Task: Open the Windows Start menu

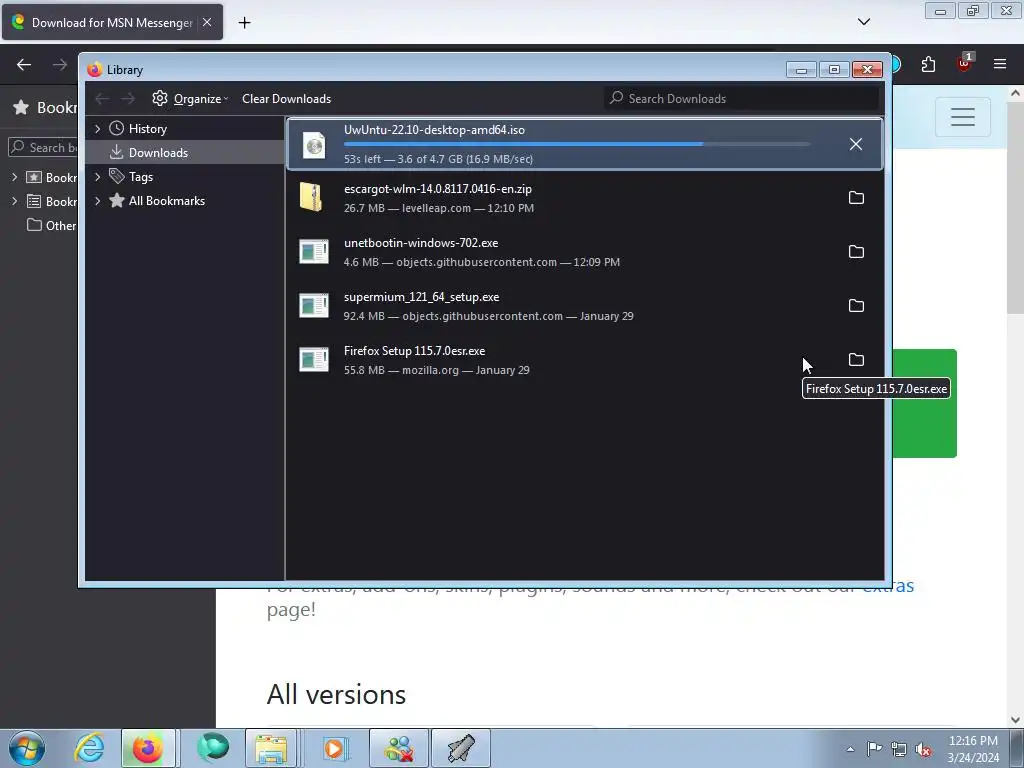Action: pyautogui.click(x=27, y=748)
